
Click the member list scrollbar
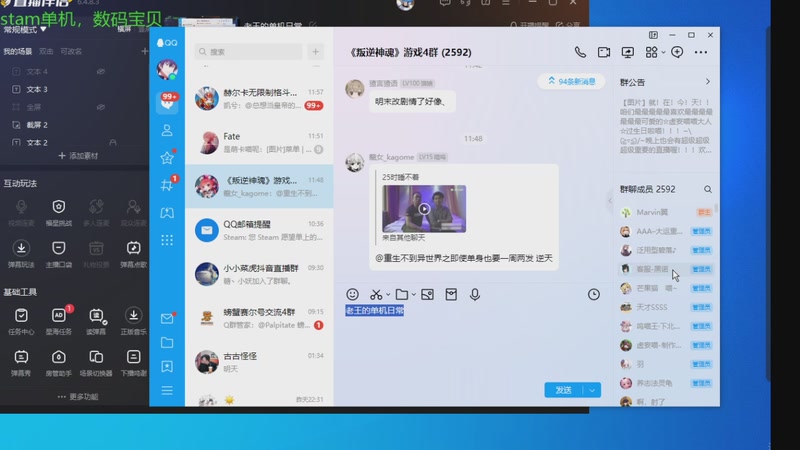(x=716, y=208)
